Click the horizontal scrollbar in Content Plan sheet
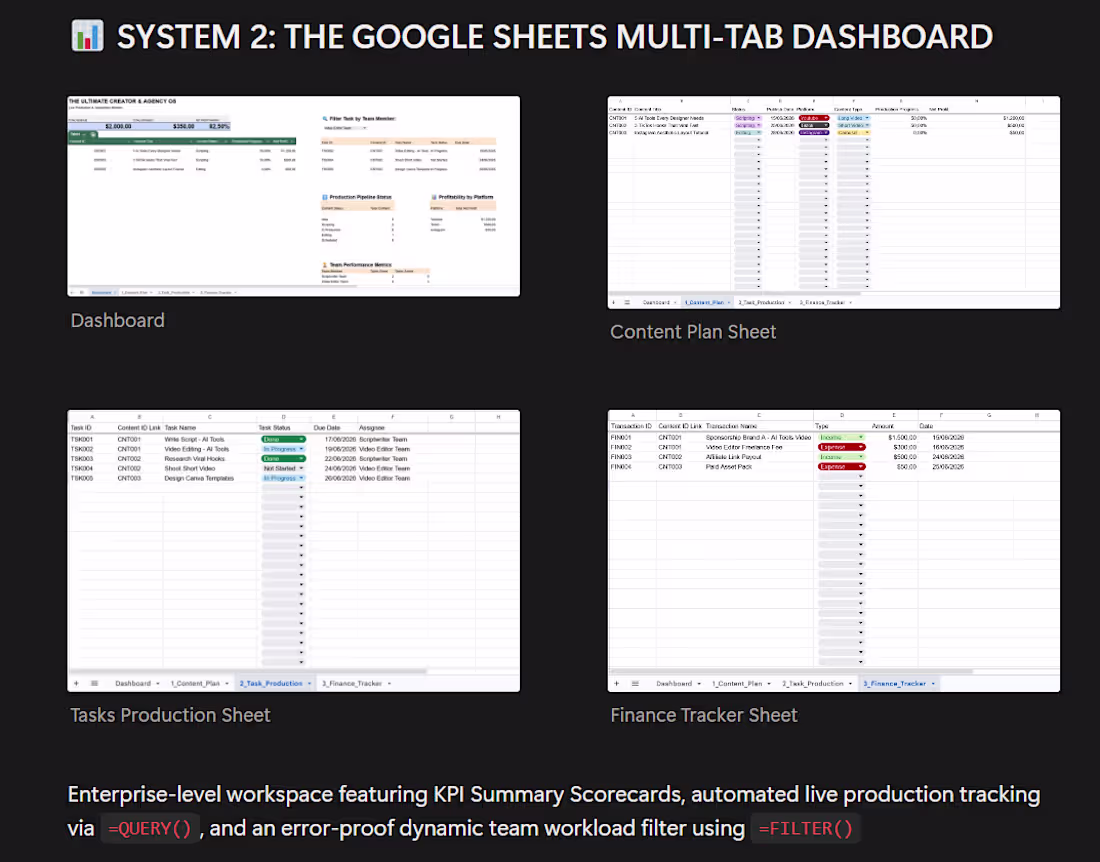 click(737, 293)
